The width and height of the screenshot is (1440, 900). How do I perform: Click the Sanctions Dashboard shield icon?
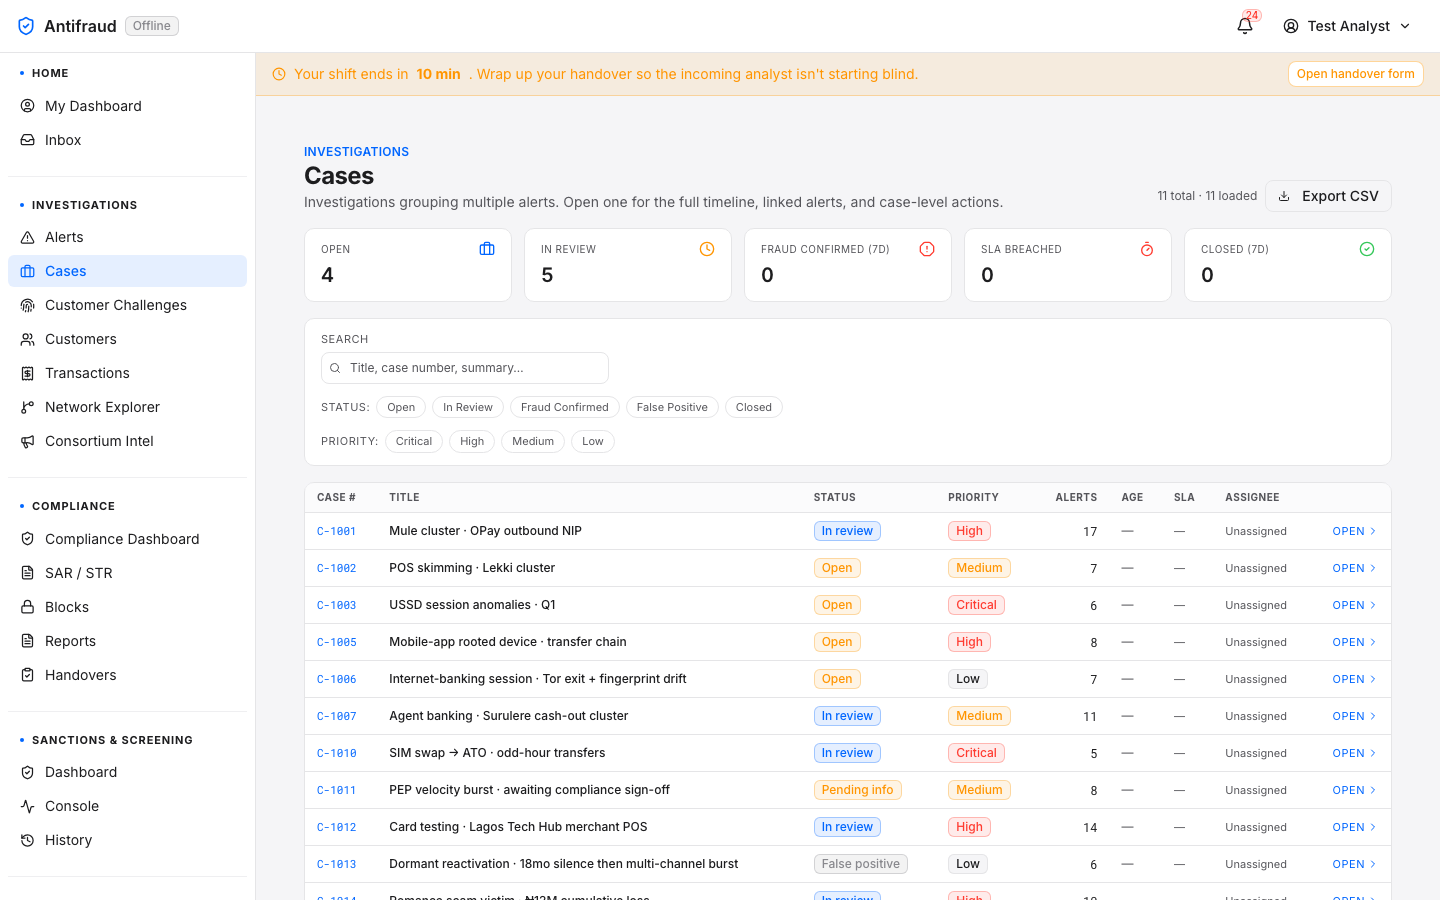pos(28,772)
